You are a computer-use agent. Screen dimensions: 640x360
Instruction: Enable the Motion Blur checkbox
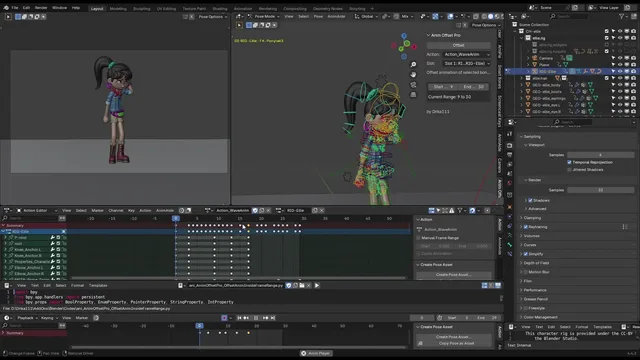tap(526, 272)
